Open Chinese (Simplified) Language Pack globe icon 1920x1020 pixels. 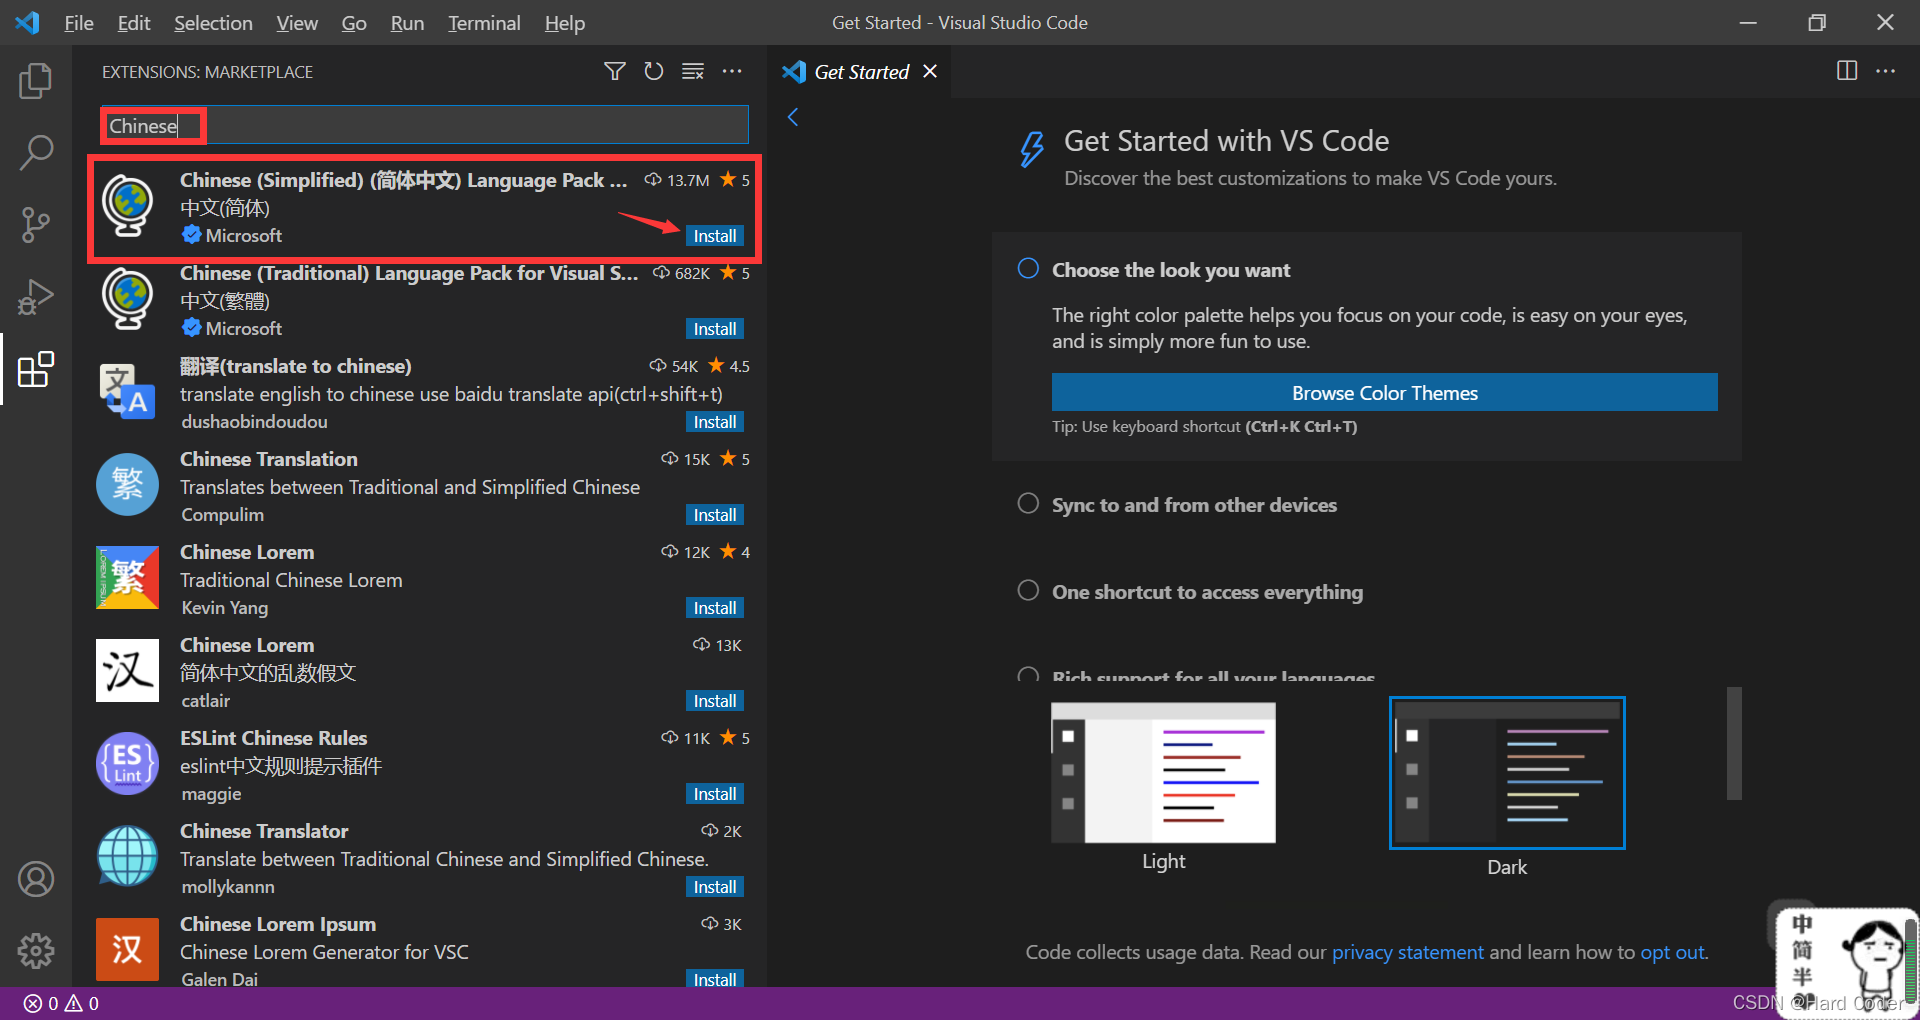click(128, 206)
